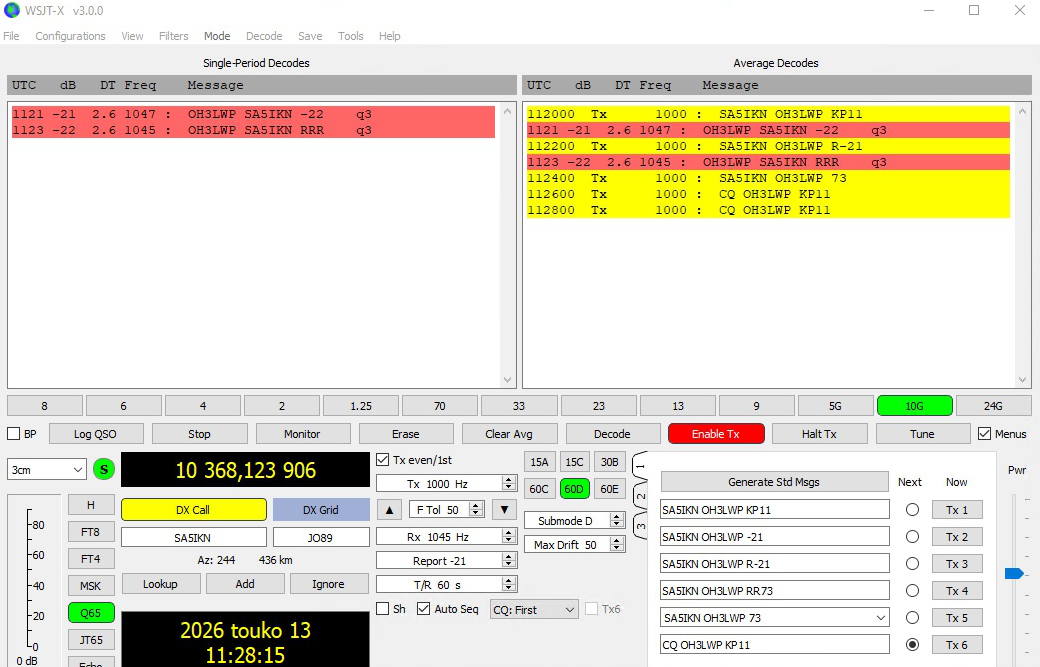The height and width of the screenshot is (667, 1040).
Task: Open the Decode menu
Action: (264, 36)
